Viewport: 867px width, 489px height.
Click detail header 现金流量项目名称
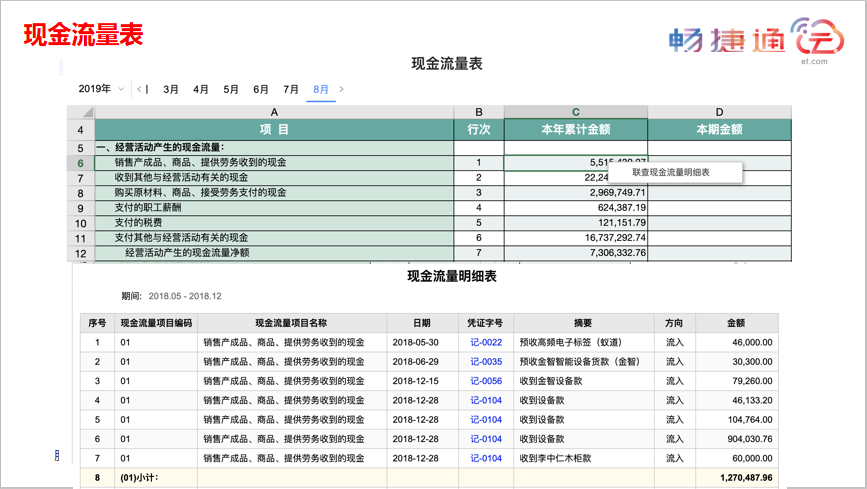291,323
